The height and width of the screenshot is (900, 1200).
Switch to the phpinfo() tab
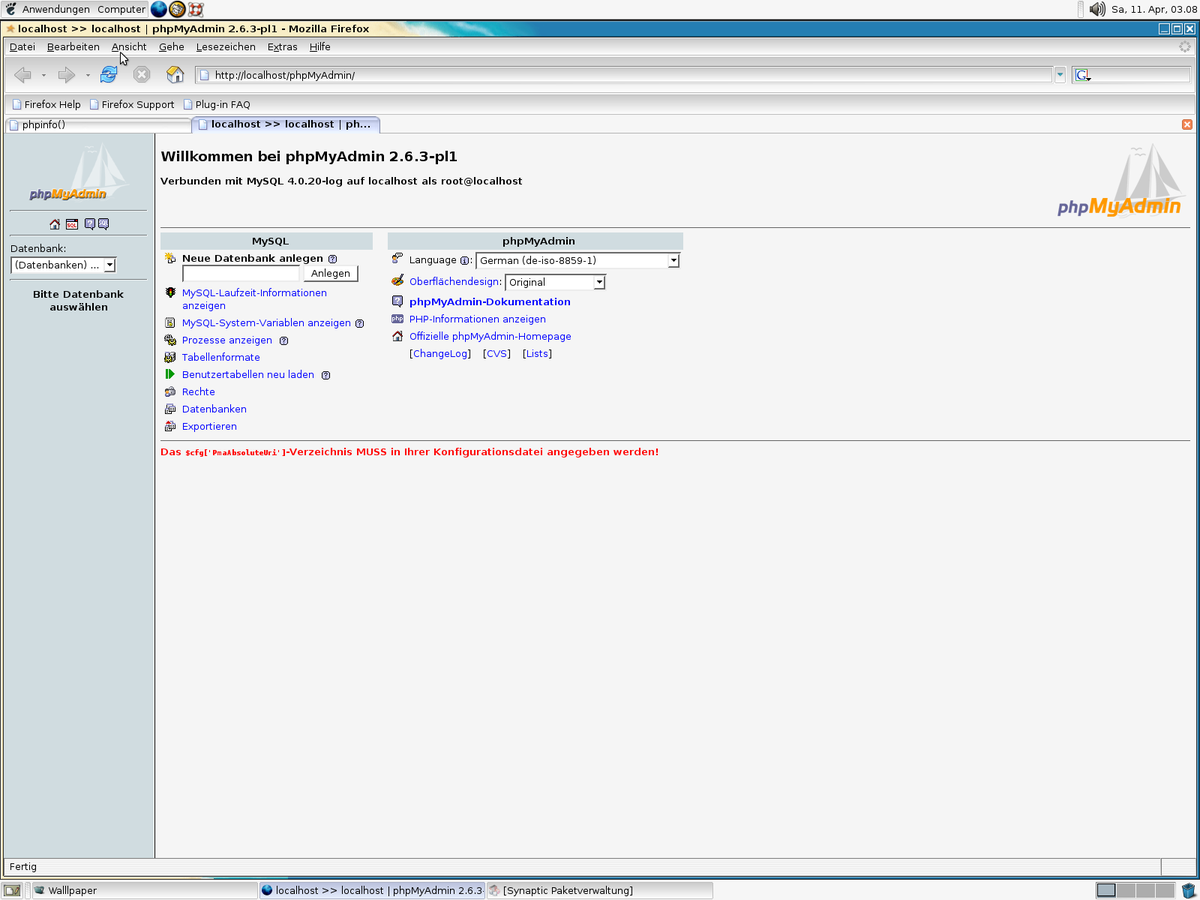click(96, 125)
